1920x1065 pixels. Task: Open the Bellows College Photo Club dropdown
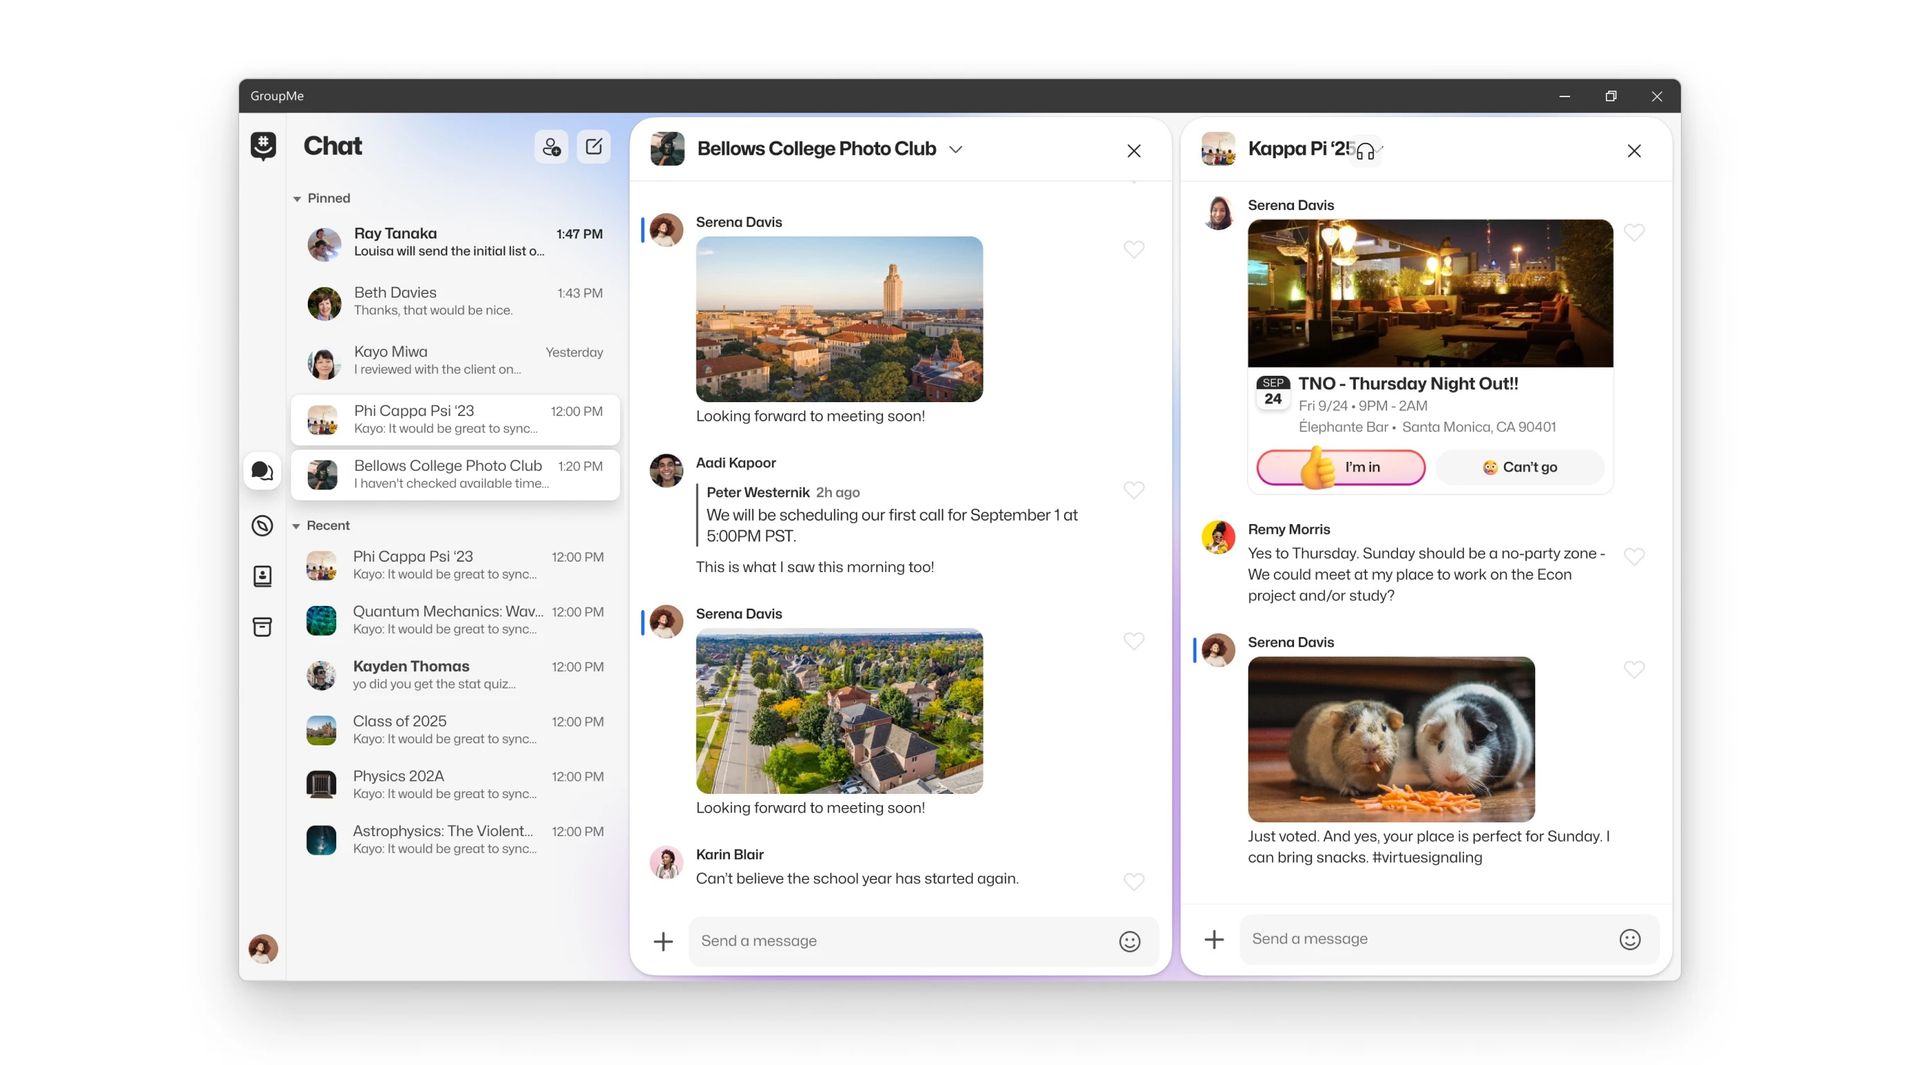click(x=955, y=149)
